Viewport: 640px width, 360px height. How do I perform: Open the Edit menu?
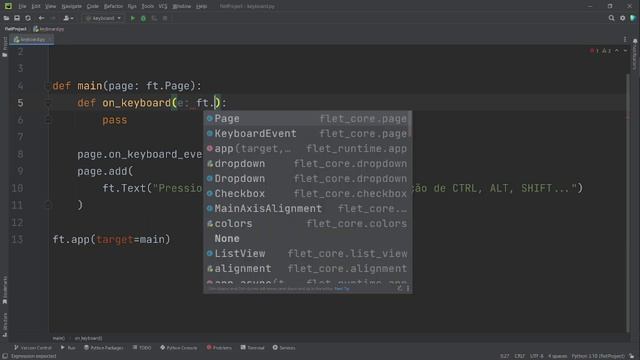point(36,6)
